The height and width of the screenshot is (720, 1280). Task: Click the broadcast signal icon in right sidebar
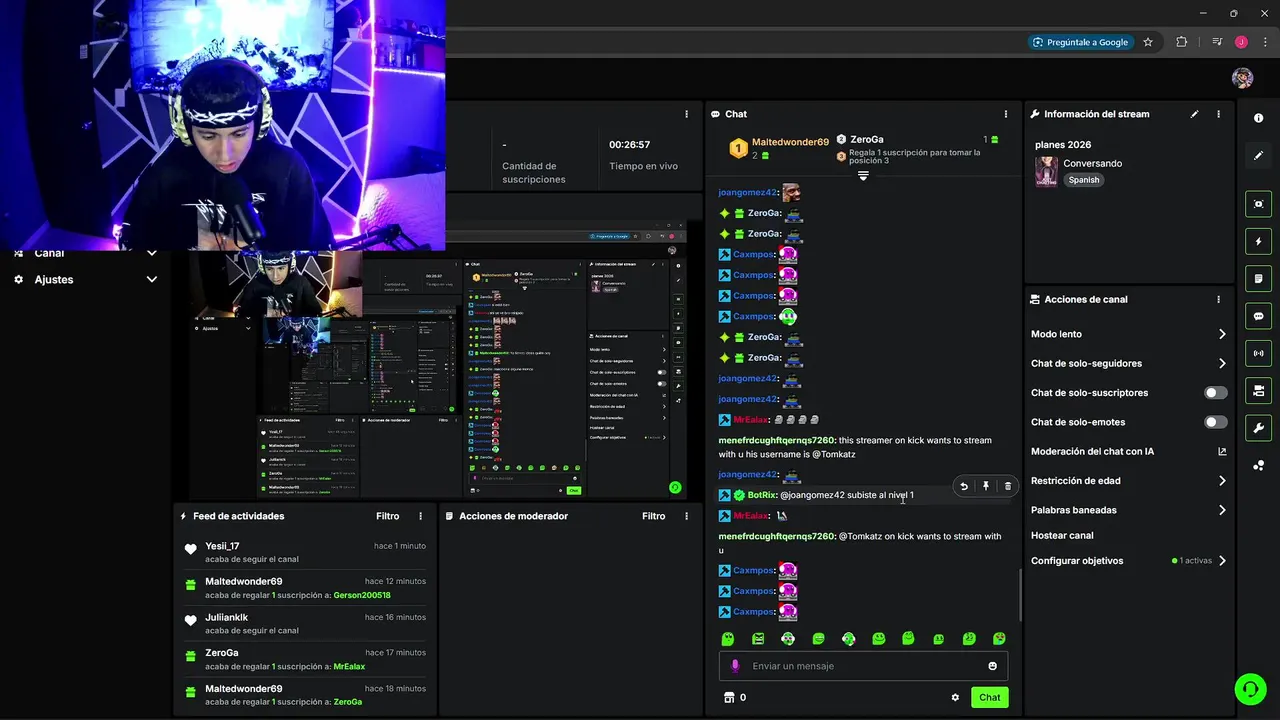pyautogui.click(x=1258, y=353)
